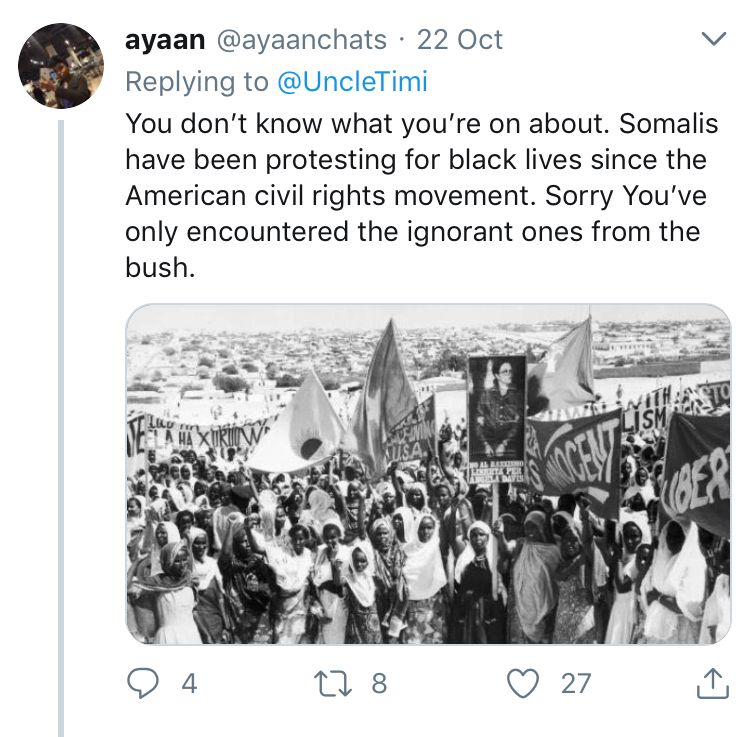This screenshot has height=737, width=750.
Task: Click the reply speech bubble icon
Action: coord(145,684)
